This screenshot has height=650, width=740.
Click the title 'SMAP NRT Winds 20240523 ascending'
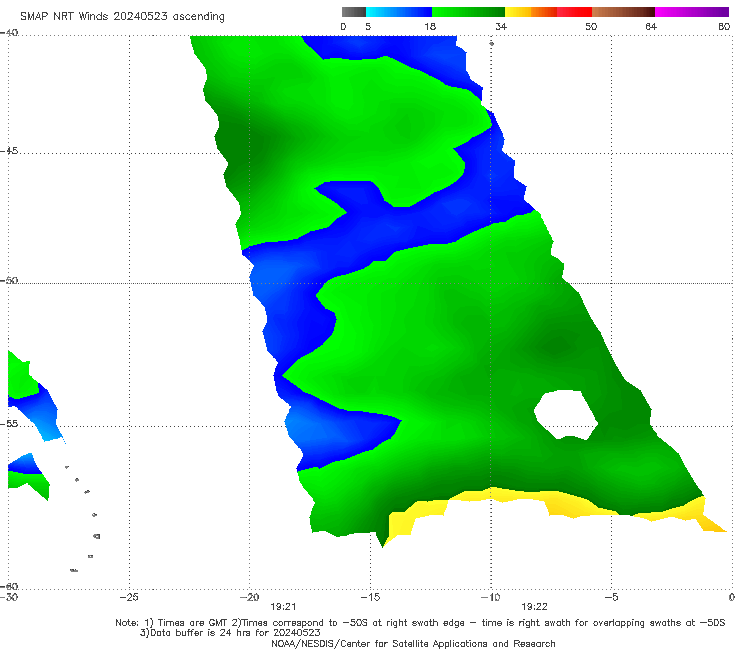click(122, 16)
